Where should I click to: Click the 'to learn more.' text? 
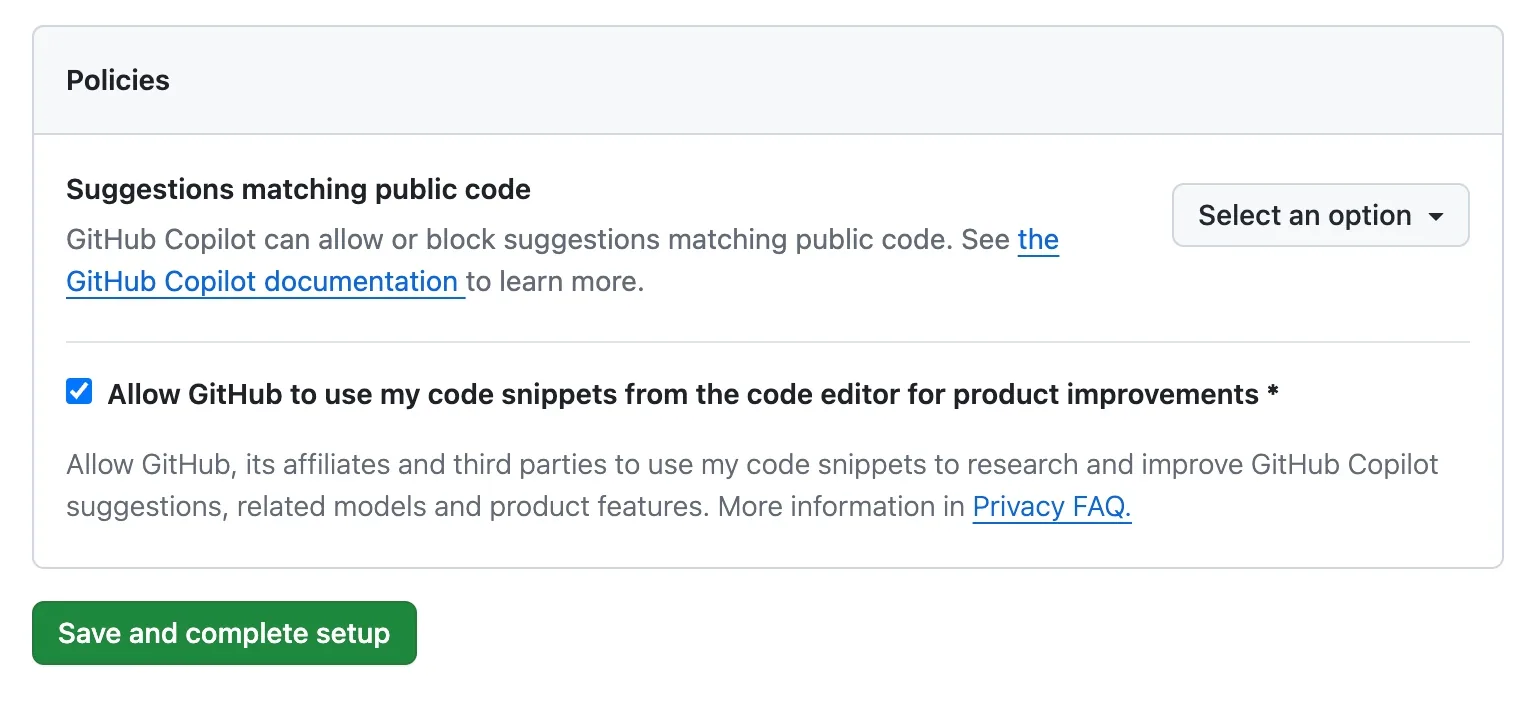click(555, 282)
